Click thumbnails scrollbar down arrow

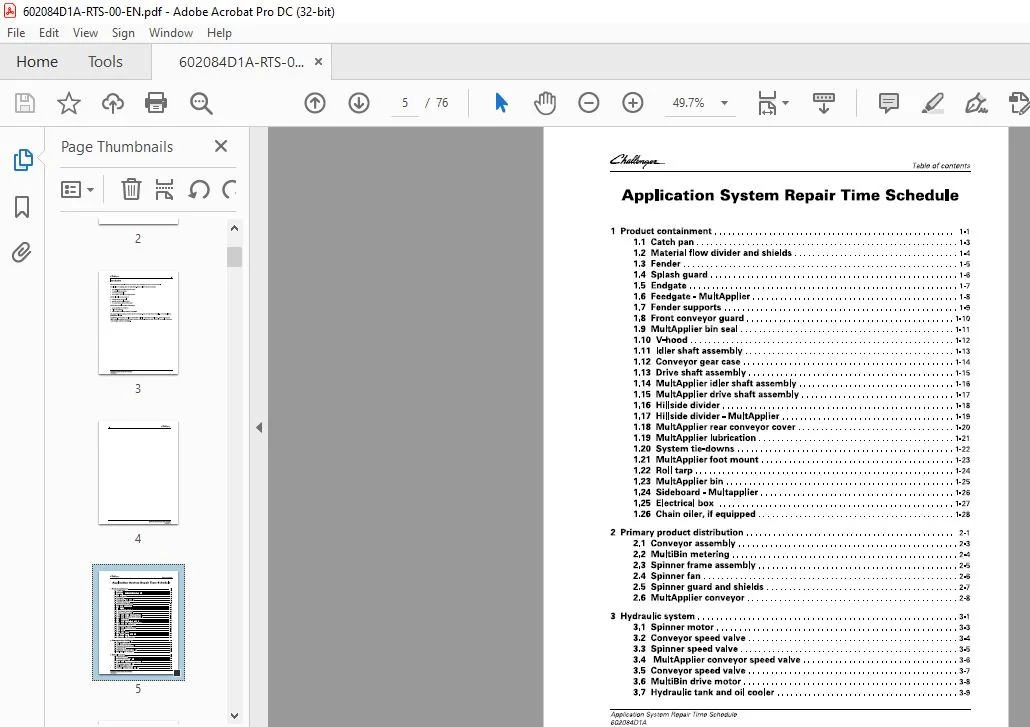point(235,716)
